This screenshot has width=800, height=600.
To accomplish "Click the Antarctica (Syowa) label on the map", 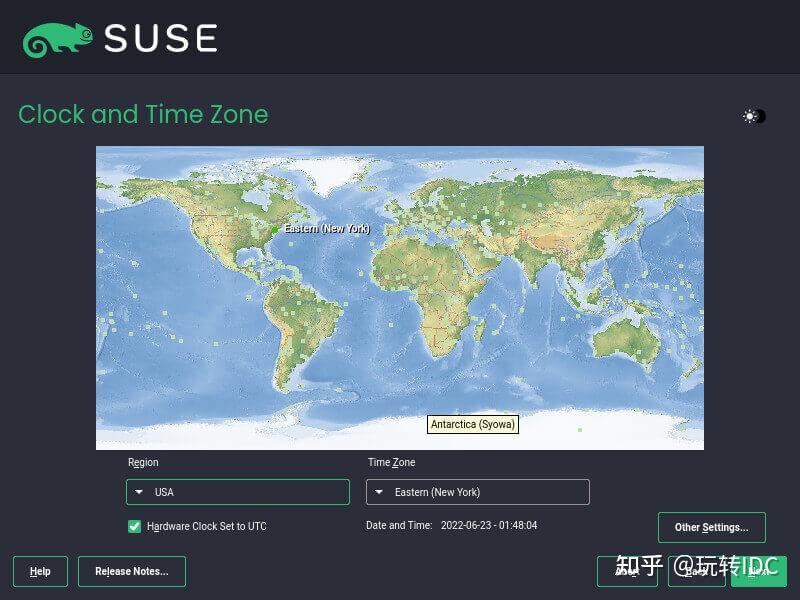I will [x=472, y=424].
